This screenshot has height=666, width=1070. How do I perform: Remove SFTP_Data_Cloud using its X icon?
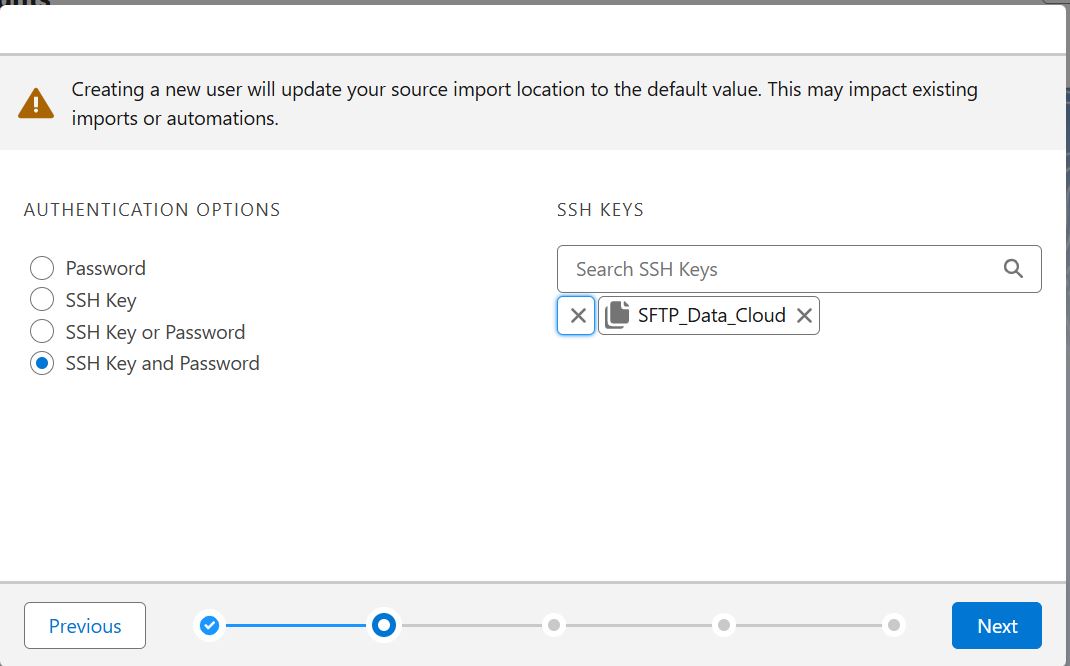coord(805,314)
